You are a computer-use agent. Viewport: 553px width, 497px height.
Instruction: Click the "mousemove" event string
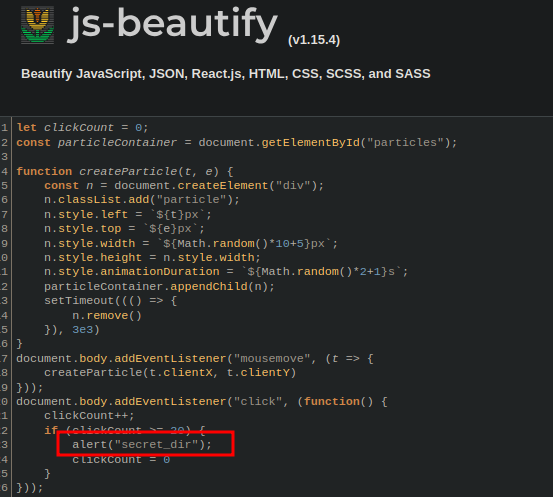tap(272, 359)
